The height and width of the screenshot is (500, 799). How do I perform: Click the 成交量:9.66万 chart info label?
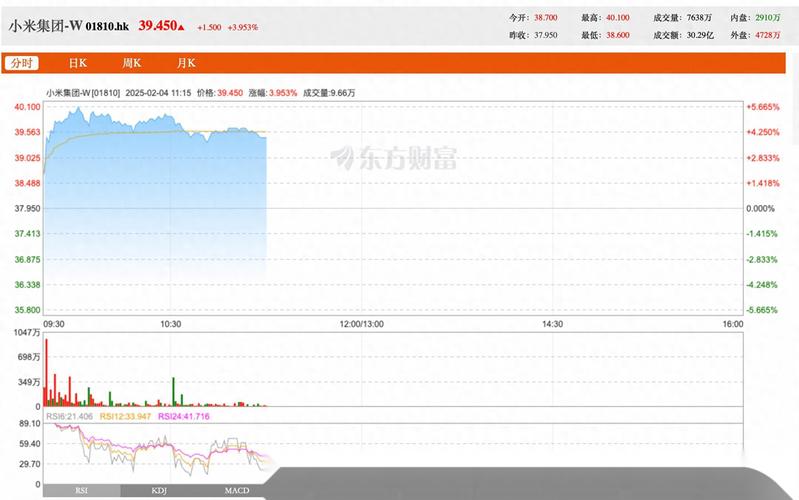(x=329, y=93)
